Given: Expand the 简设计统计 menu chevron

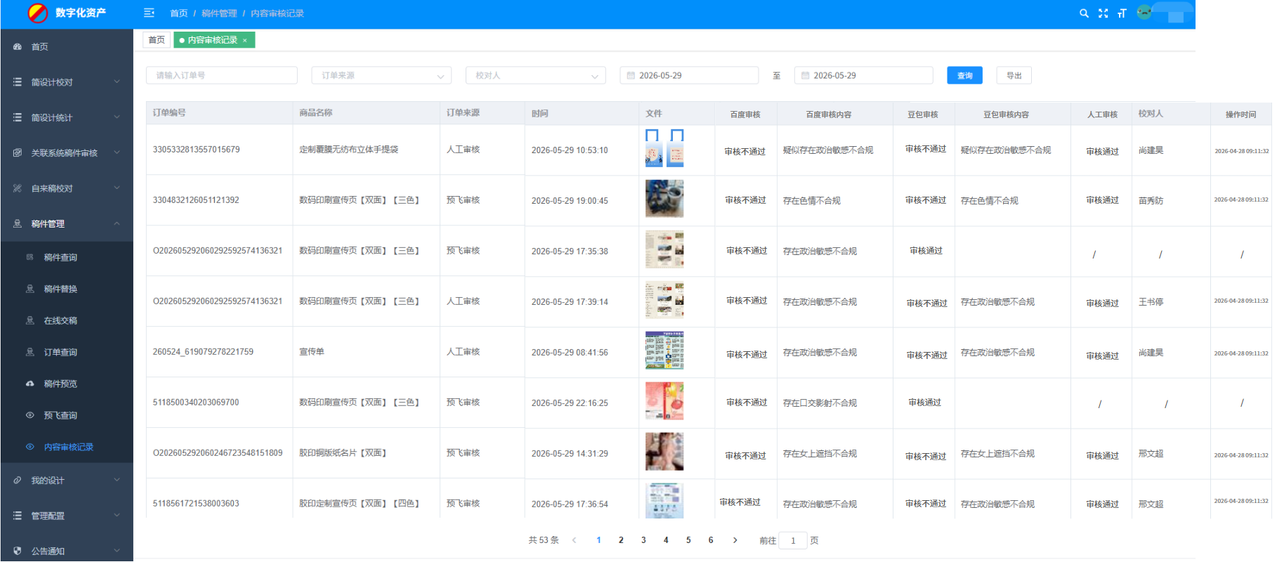Looking at the screenshot, I should coord(117,118).
